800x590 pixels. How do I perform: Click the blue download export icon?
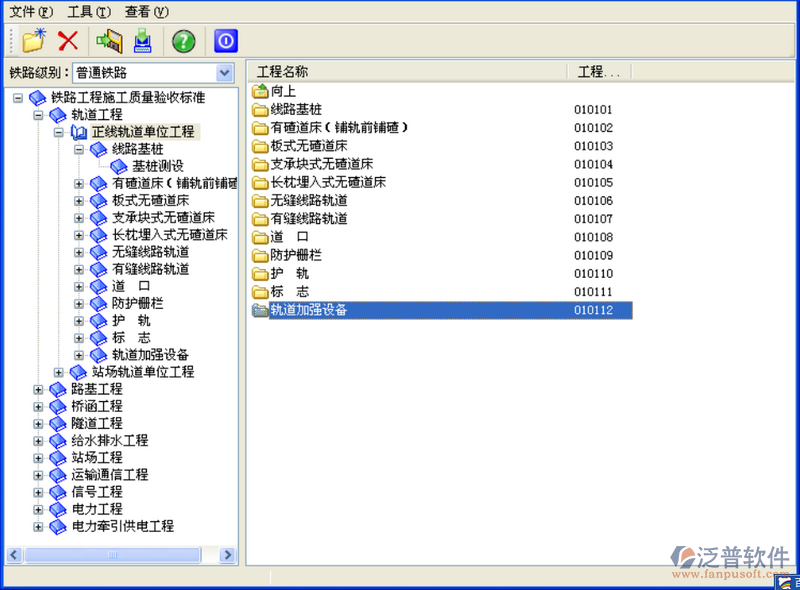143,41
